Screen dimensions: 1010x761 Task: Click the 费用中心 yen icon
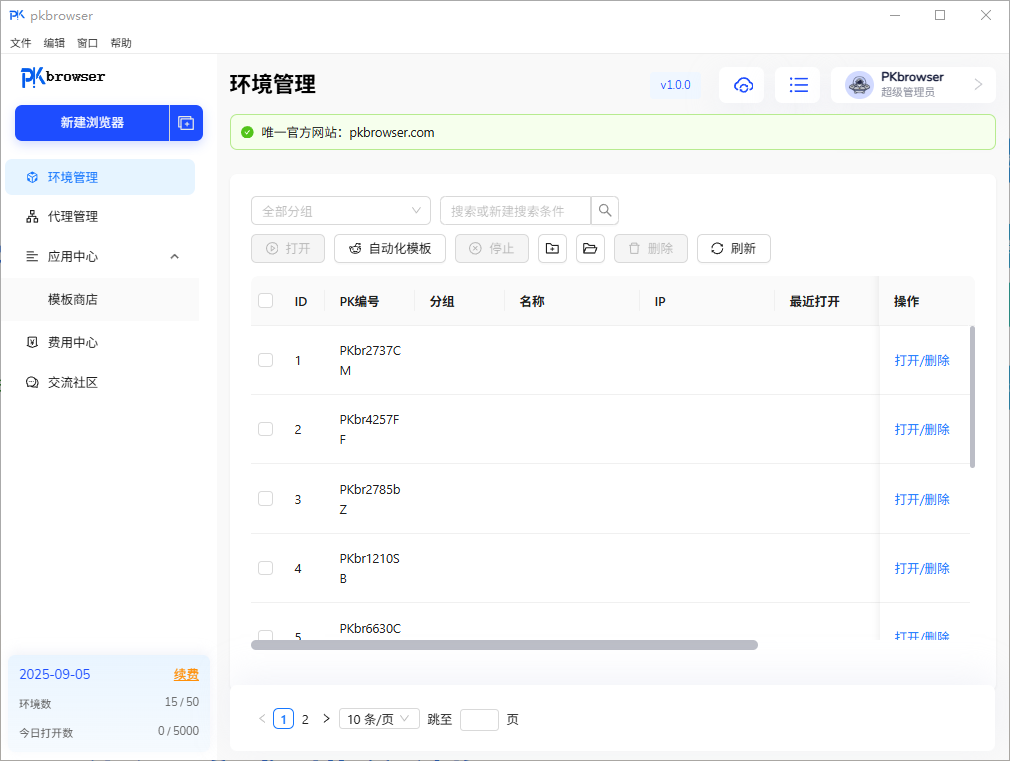tap(32, 342)
